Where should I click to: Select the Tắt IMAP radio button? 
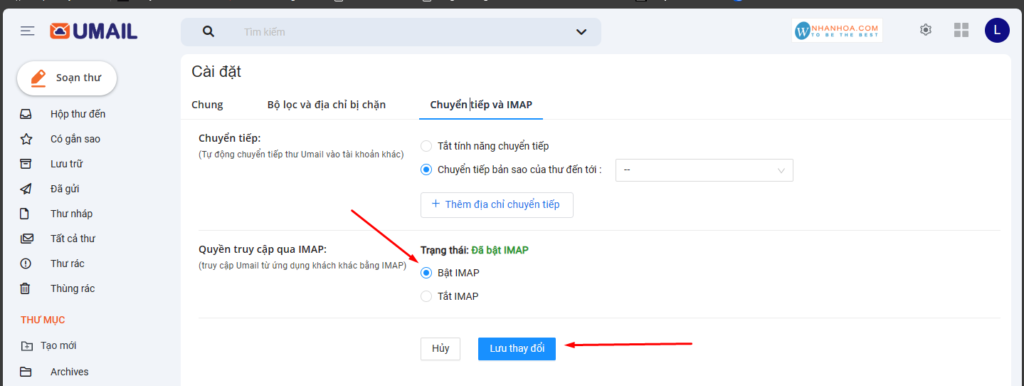426,296
